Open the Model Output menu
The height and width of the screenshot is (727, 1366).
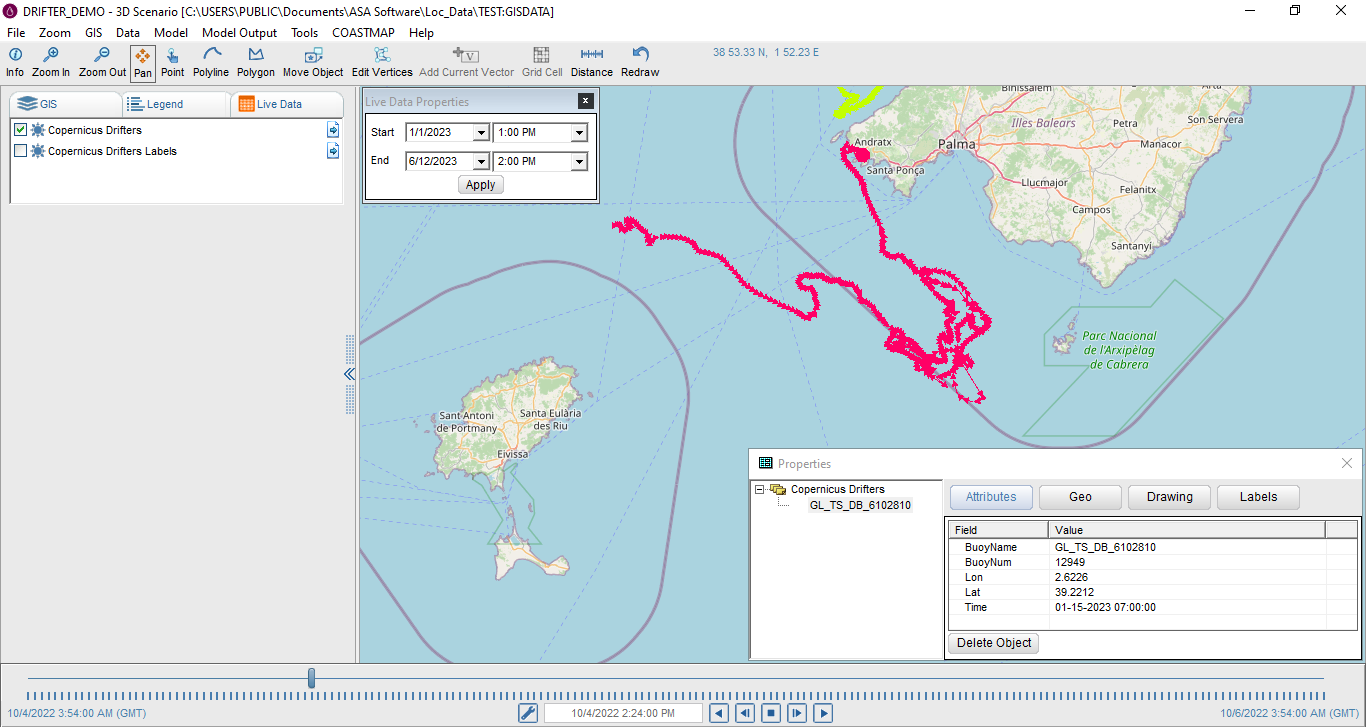pos(239,33)
